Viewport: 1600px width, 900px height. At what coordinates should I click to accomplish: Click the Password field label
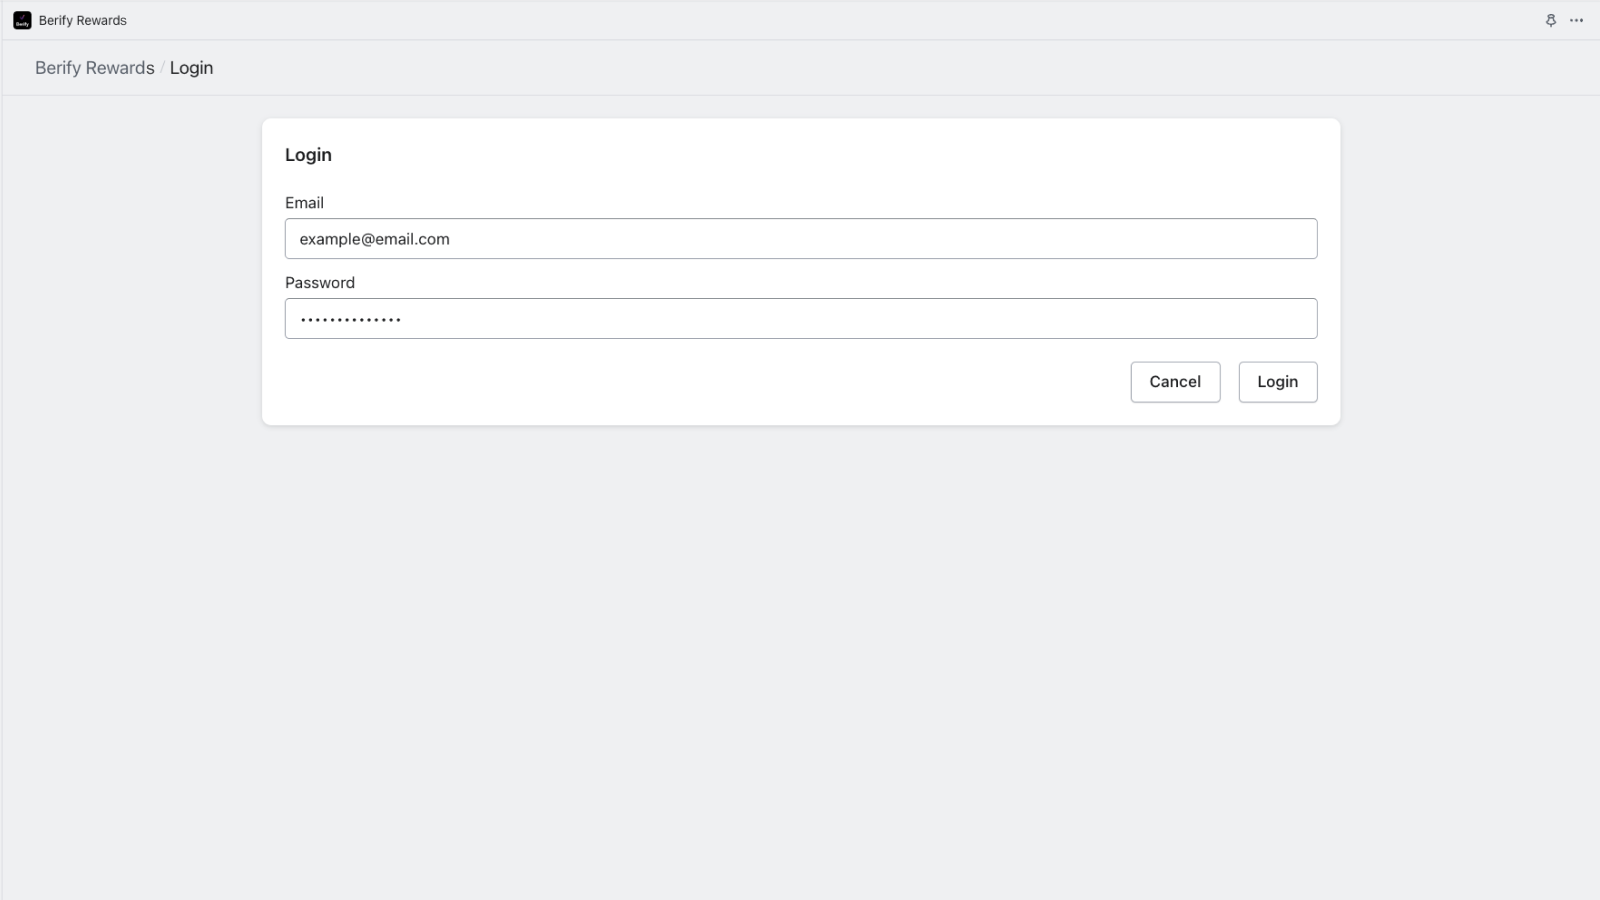(x=320, y=283)
